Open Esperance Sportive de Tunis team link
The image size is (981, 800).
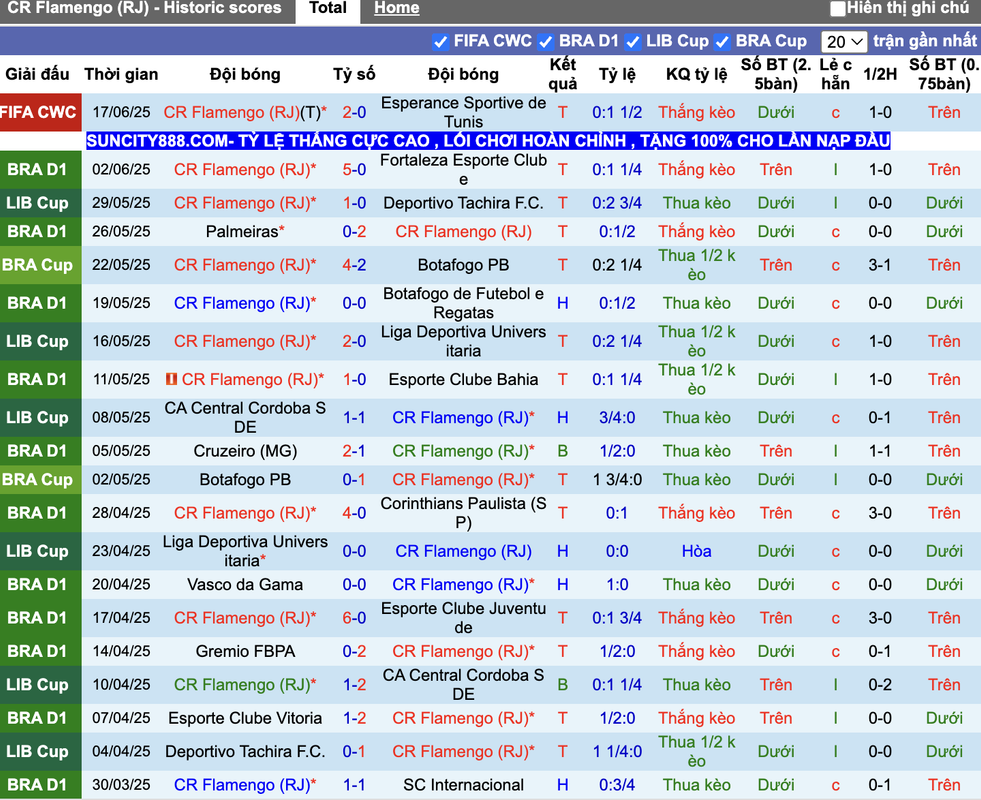click(463, 112)
